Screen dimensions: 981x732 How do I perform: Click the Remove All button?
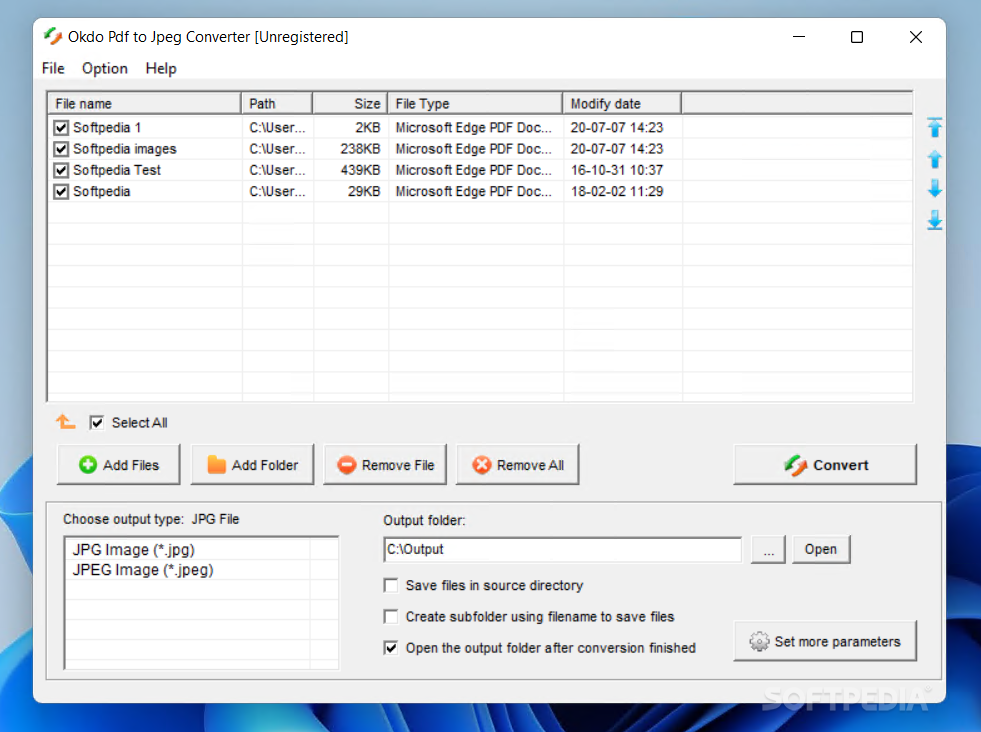pyautogui.click(x=517, y=465)
